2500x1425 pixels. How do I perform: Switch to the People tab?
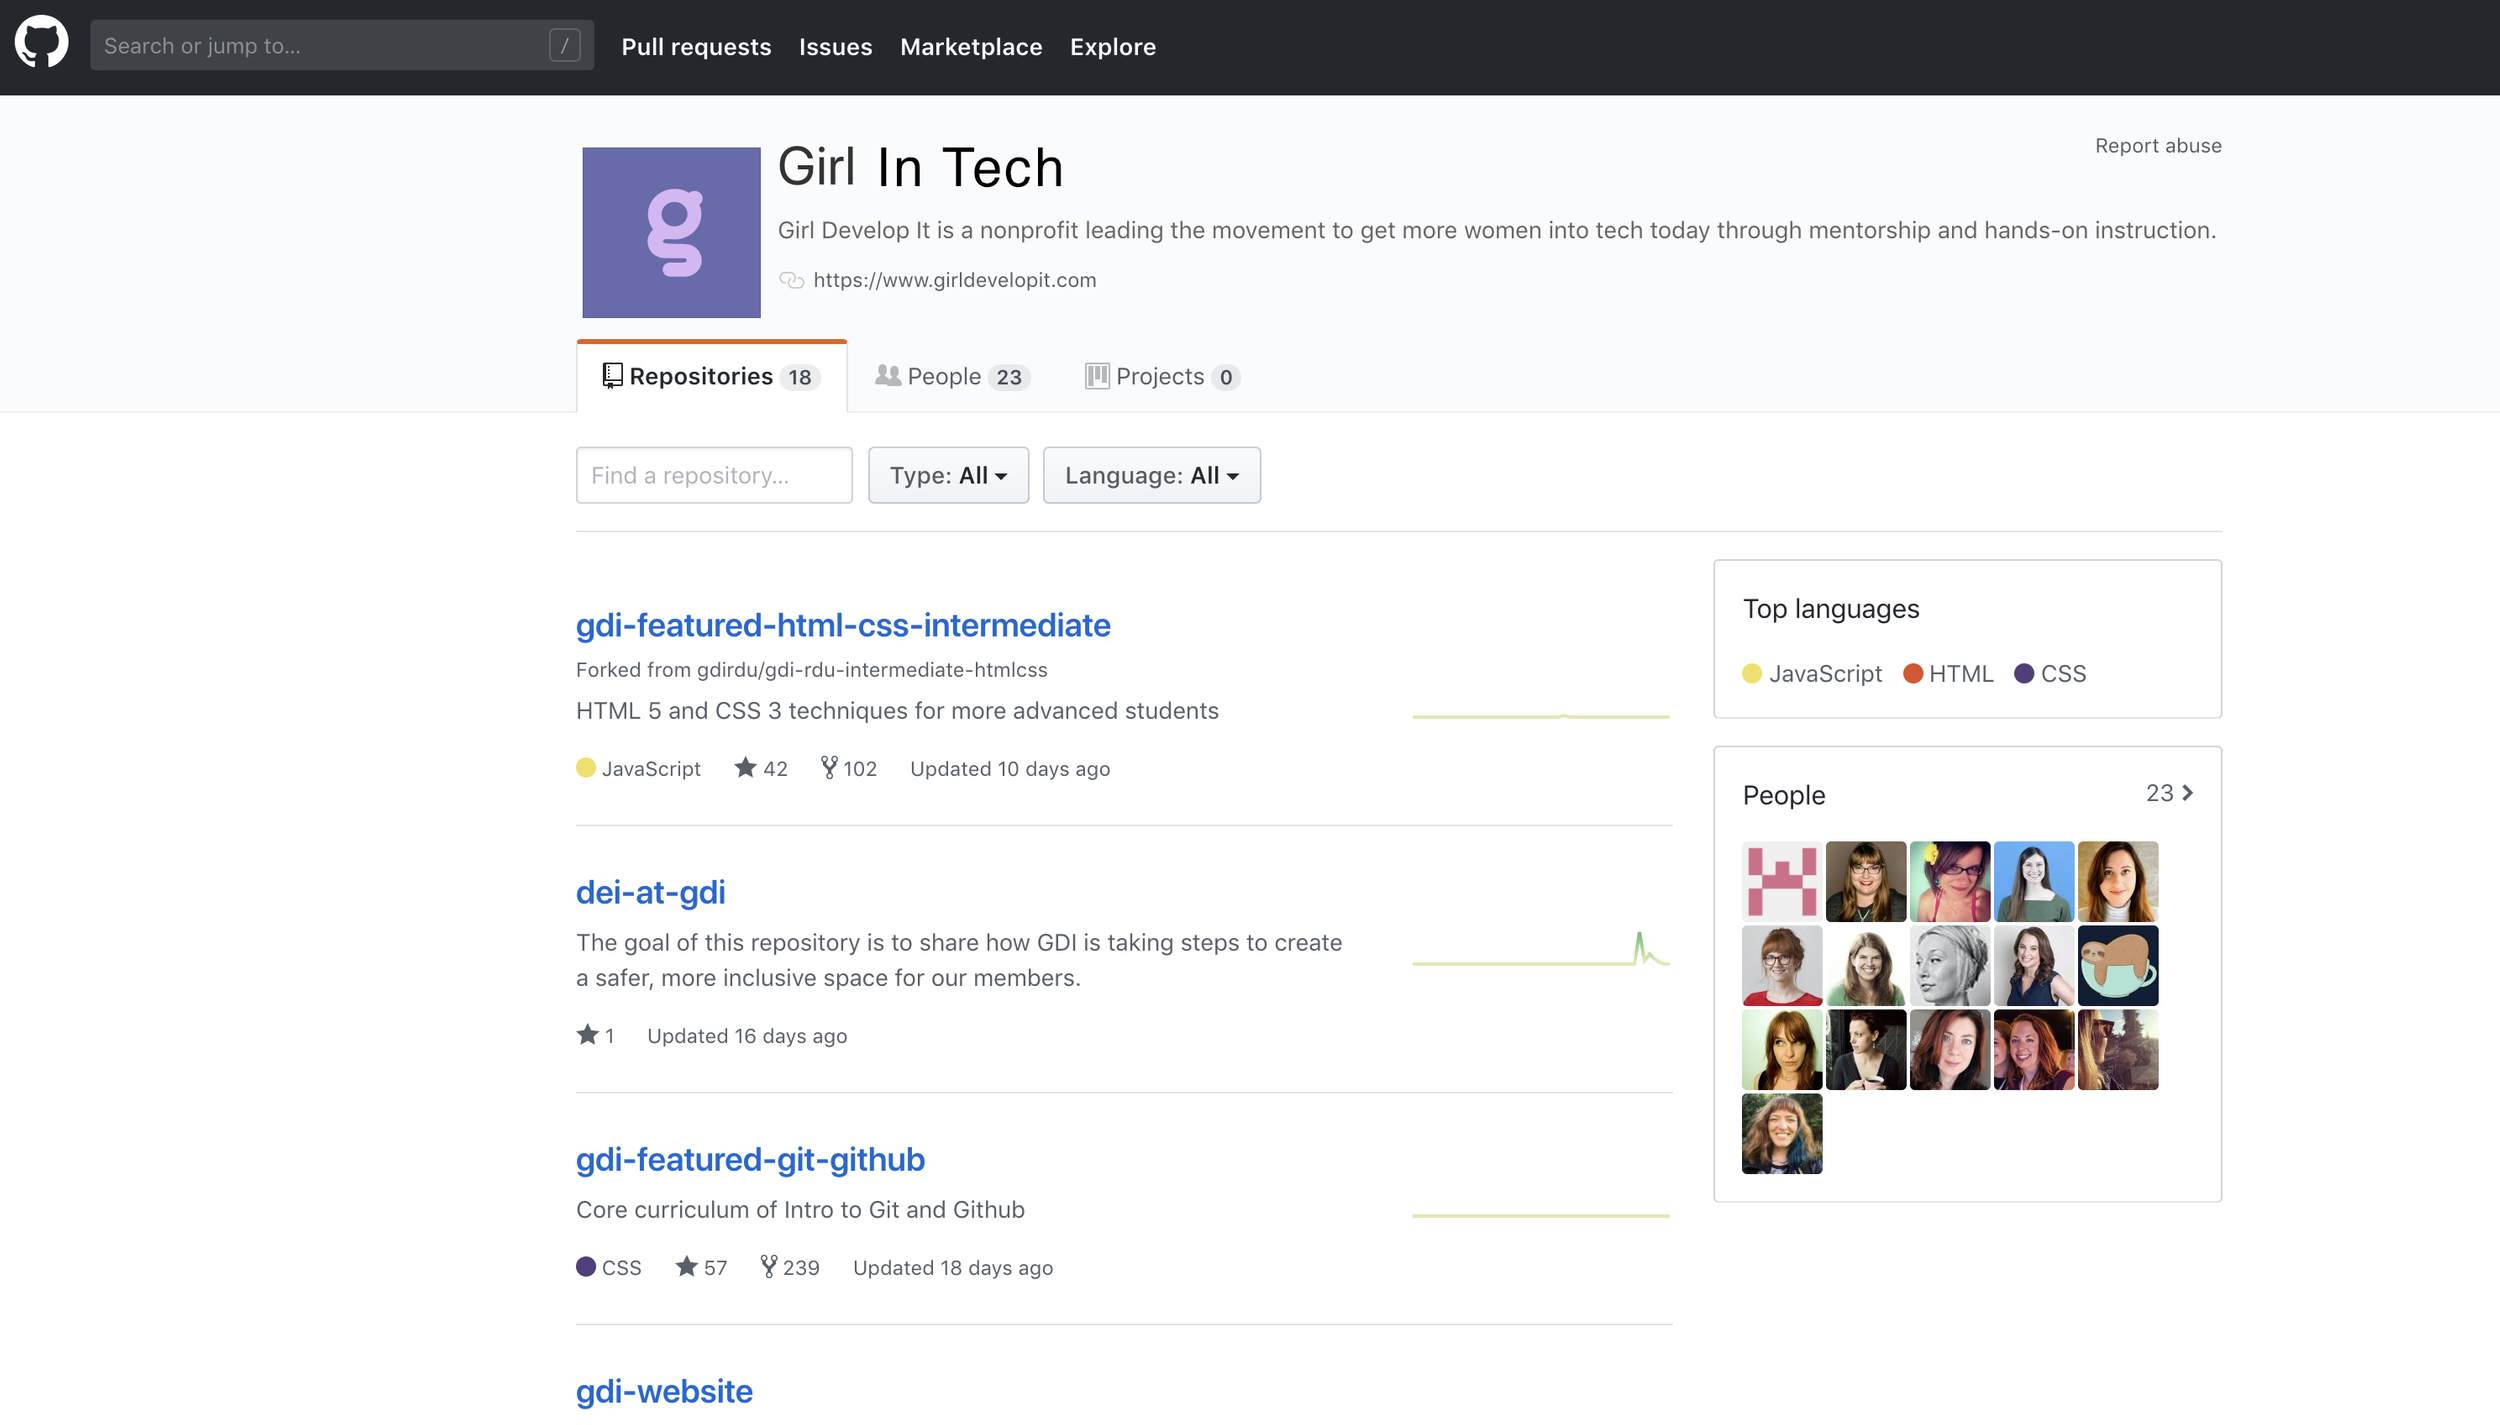tap(952, 376)
